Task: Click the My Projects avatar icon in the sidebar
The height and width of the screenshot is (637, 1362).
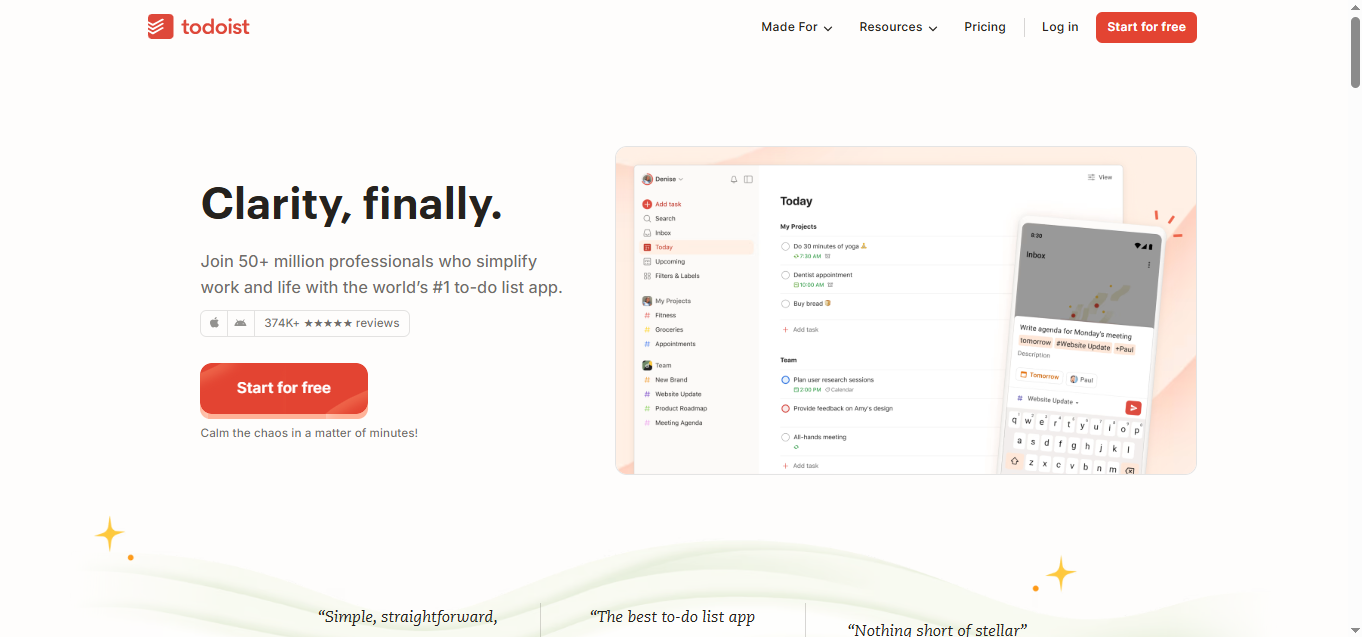Action: (647, 301)
